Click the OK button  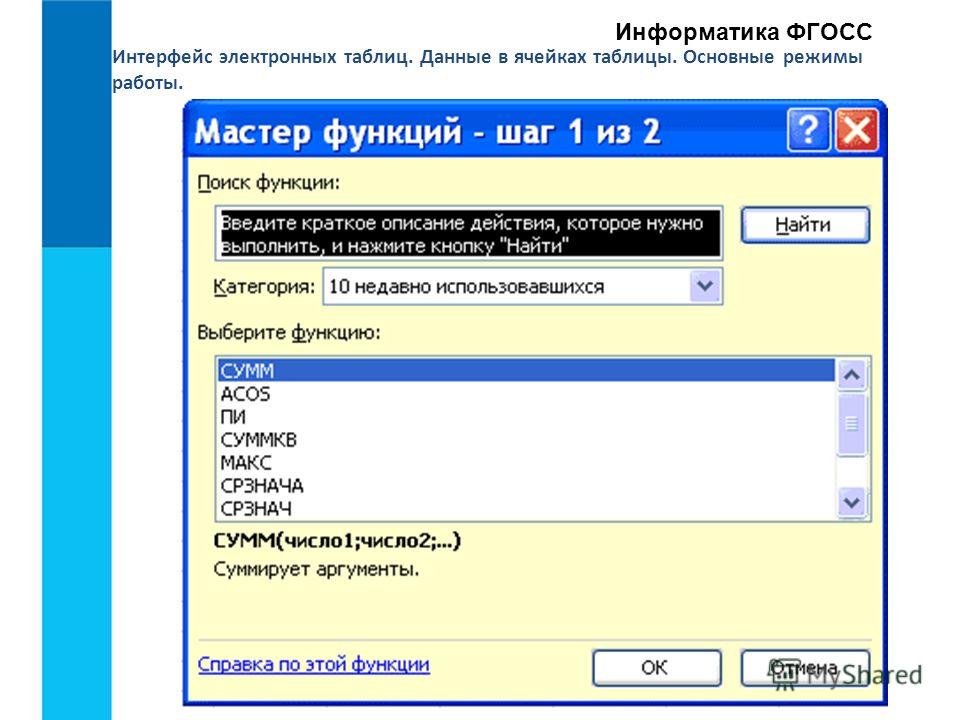click(656, 667)
